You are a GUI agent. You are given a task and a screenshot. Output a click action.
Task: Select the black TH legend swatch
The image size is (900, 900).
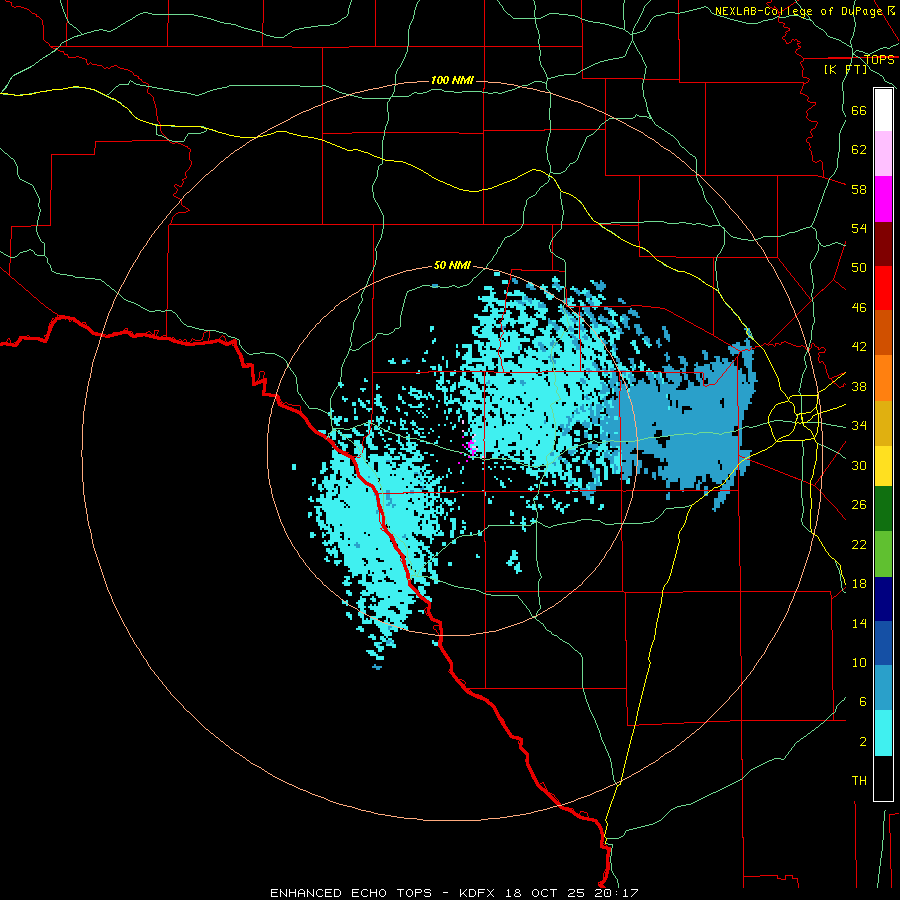(x=883, y=778)
